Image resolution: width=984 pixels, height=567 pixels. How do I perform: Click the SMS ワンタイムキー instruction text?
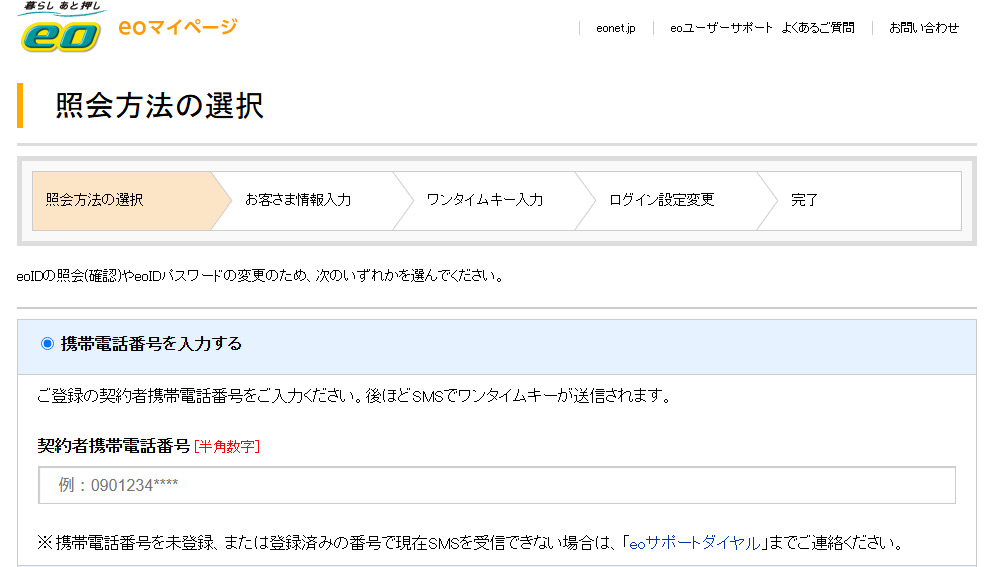pyautogui.click(x=352, y=396)
